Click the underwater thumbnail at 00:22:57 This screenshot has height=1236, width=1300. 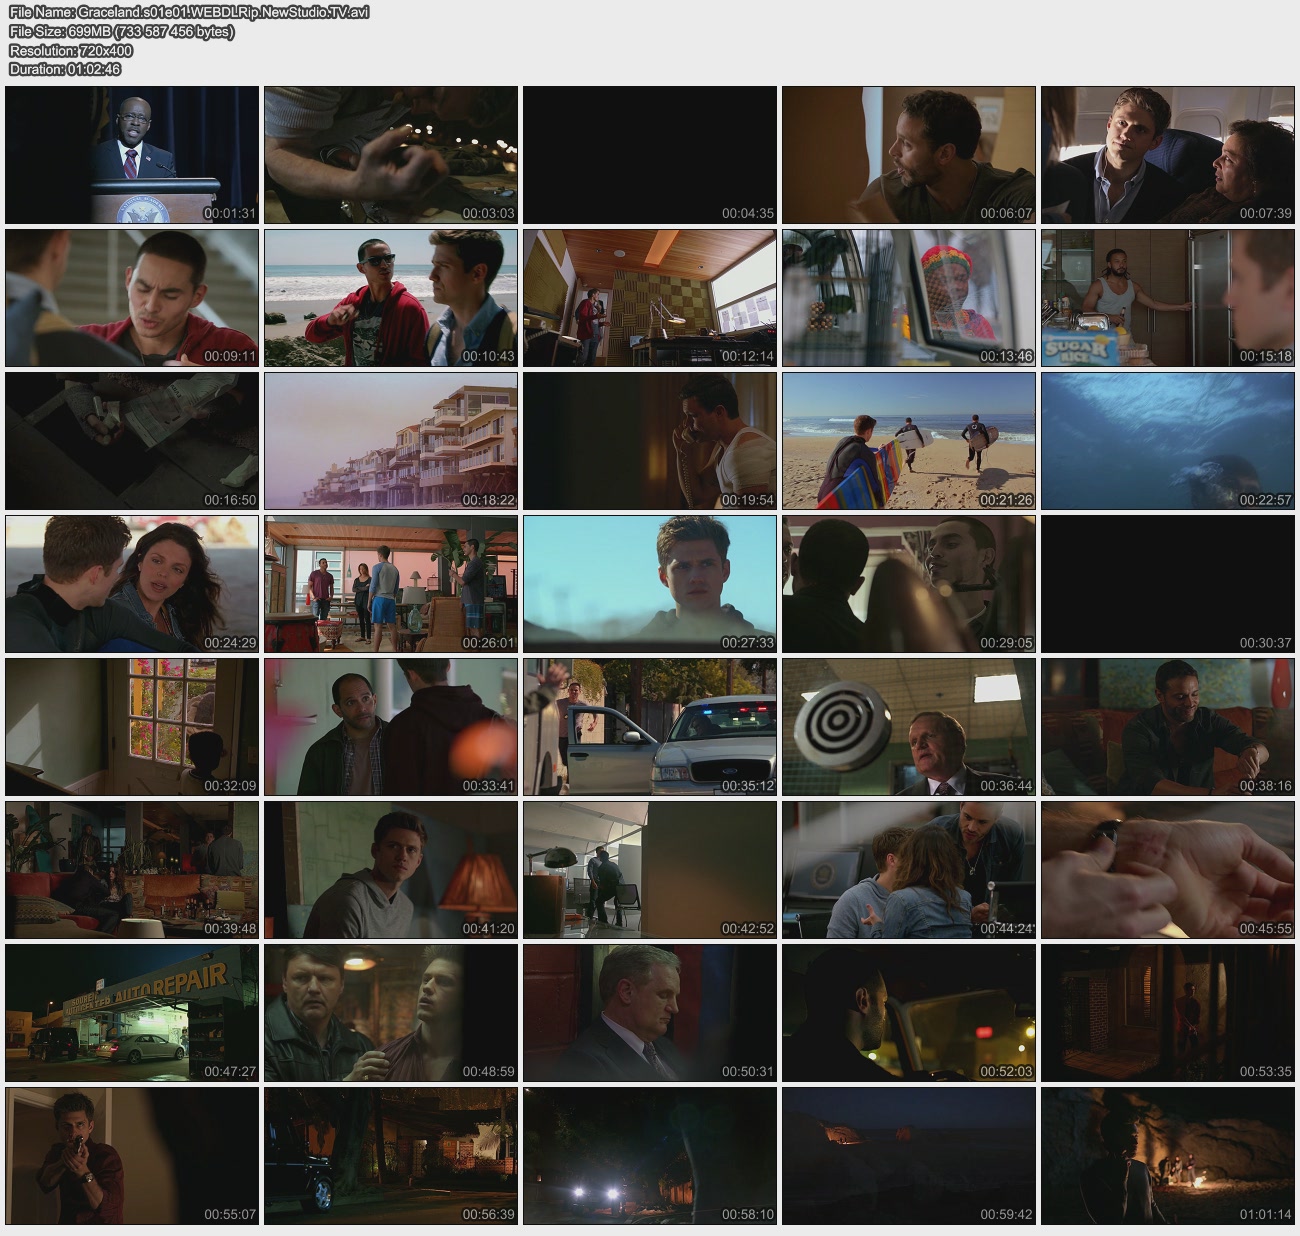[1167, 441]
